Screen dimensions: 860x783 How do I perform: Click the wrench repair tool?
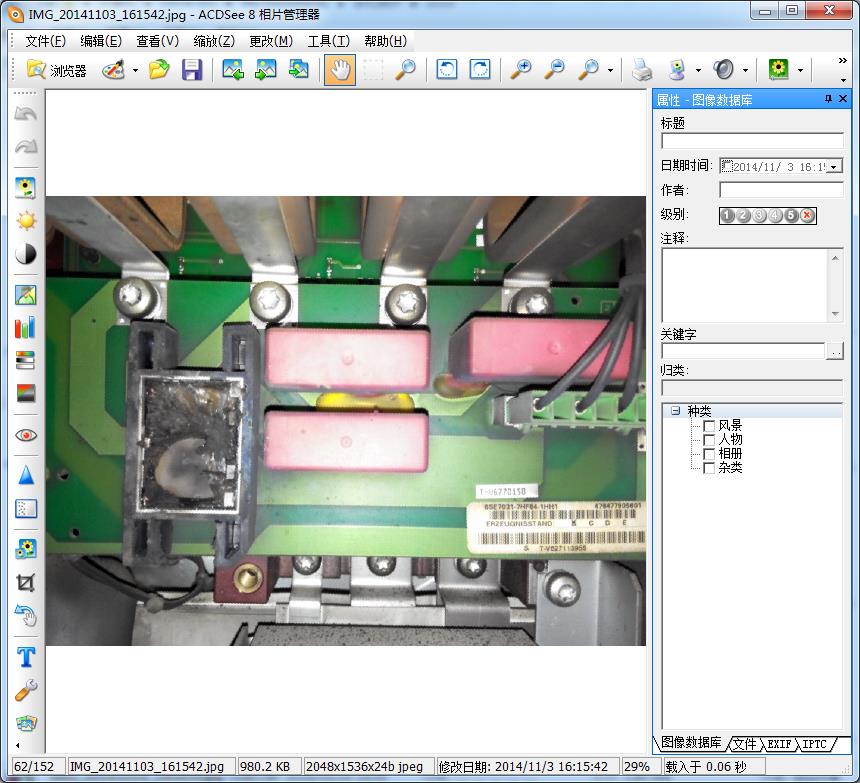coord(26,690)
